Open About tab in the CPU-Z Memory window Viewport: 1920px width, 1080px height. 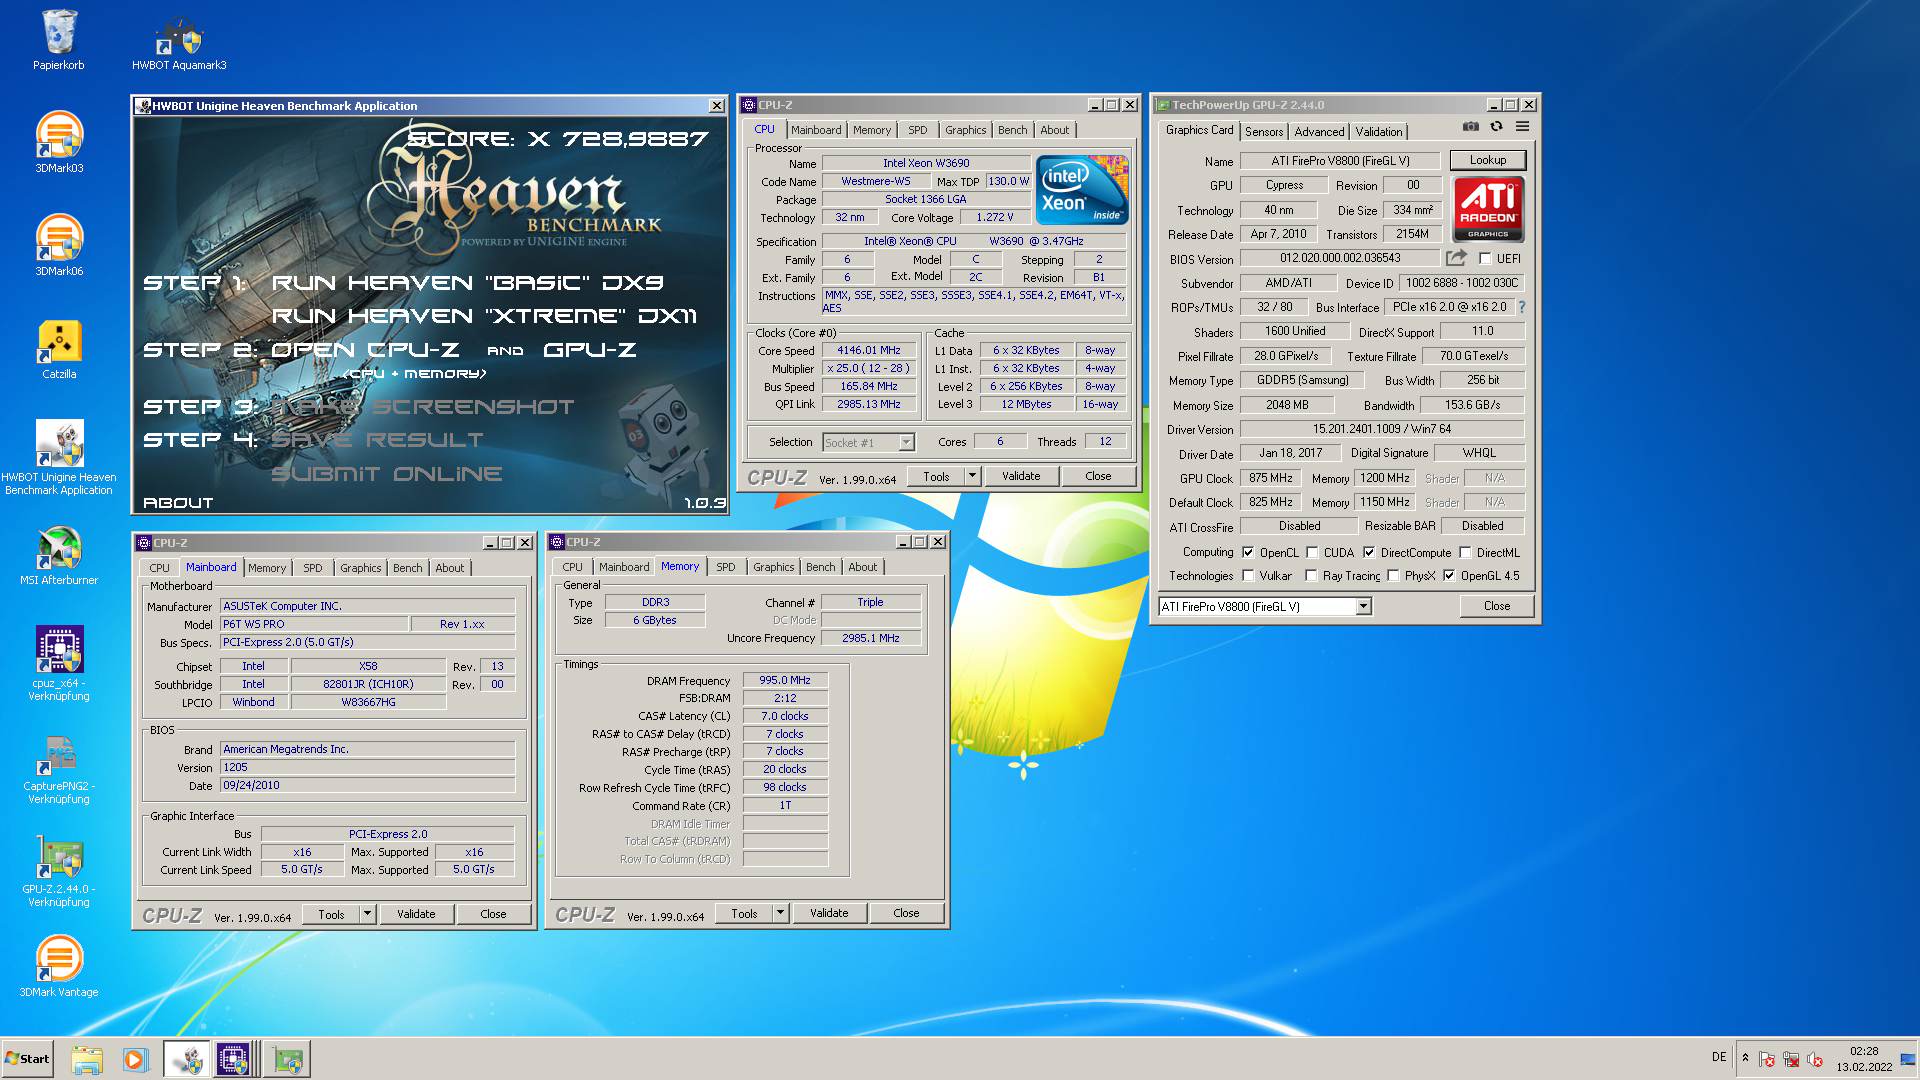(862, 567)
